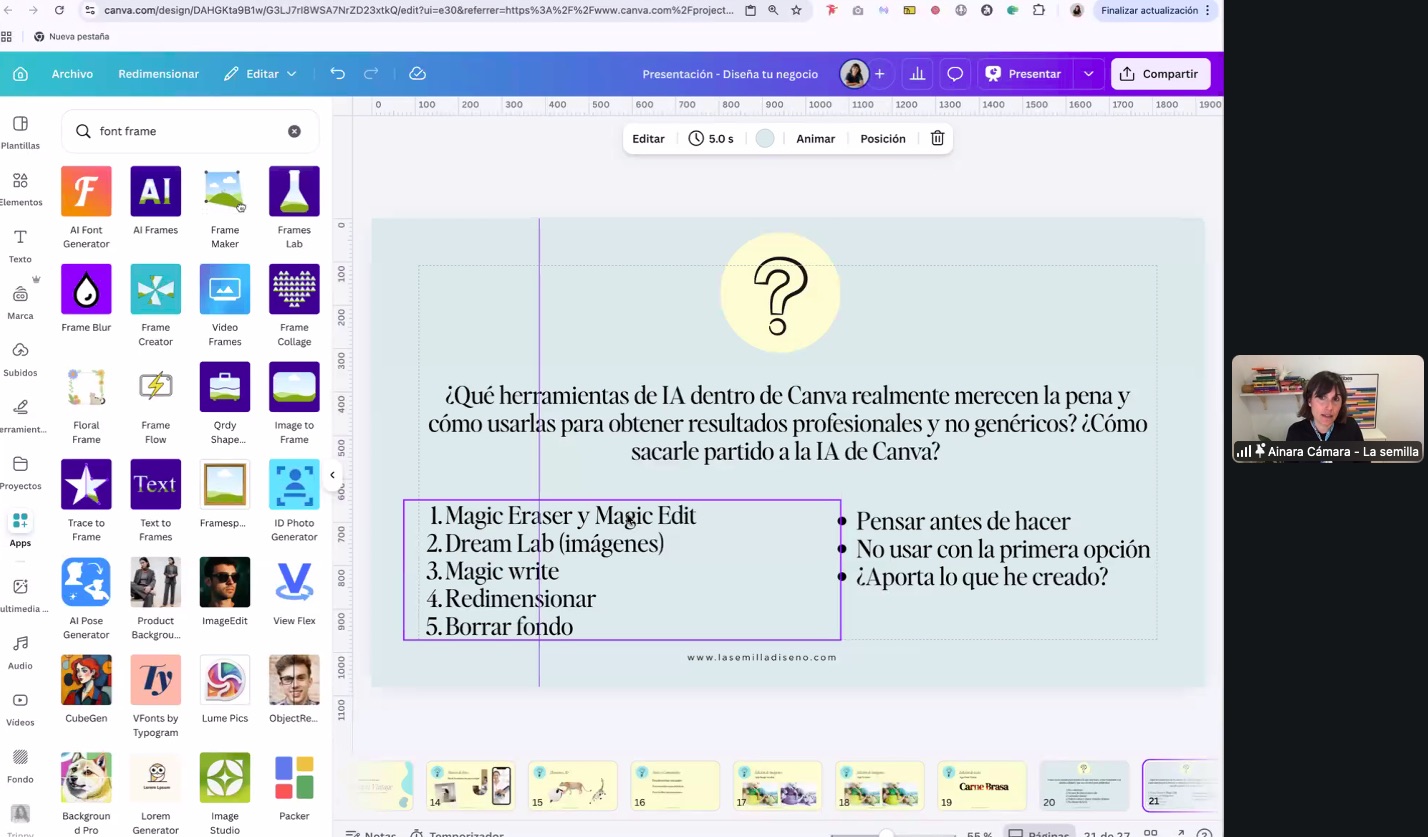
Task: Change the 5.0 s page duration
Action: (x=711, y=139)
